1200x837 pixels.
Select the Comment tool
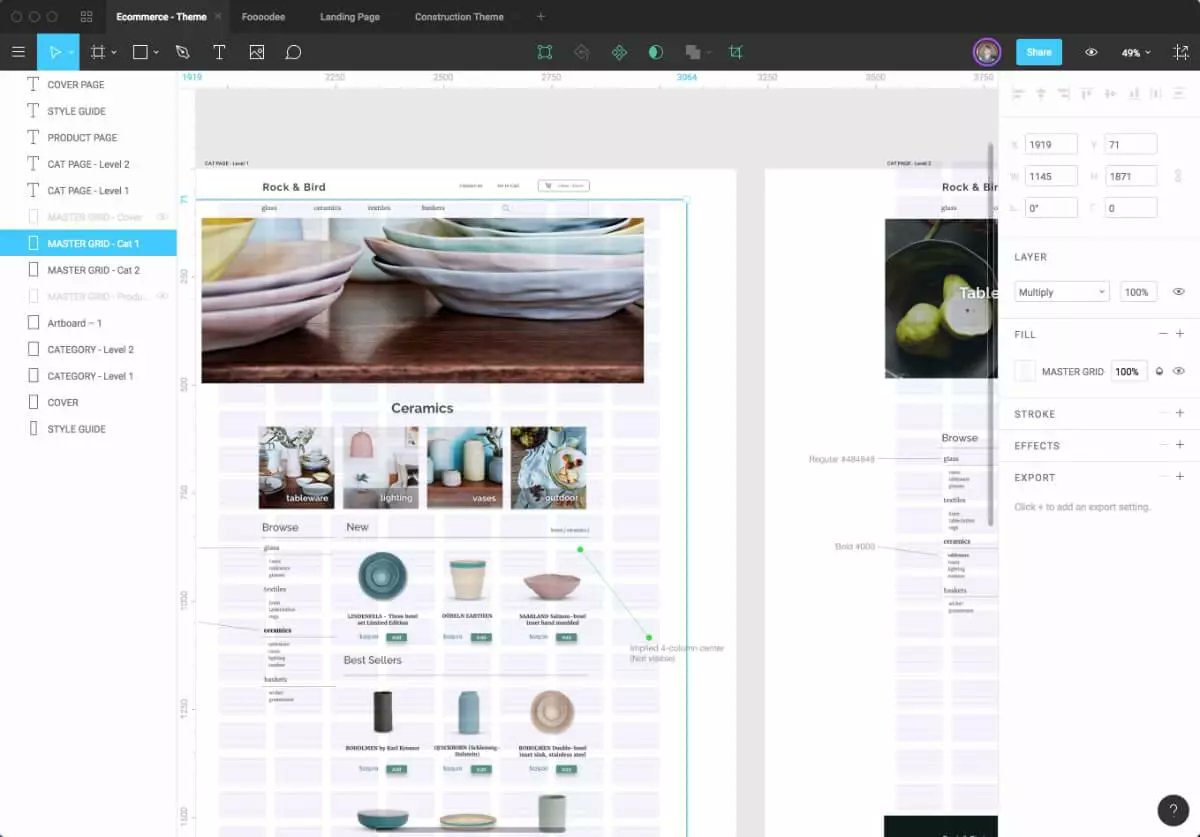pyautogui.click(x=293, y=52)
